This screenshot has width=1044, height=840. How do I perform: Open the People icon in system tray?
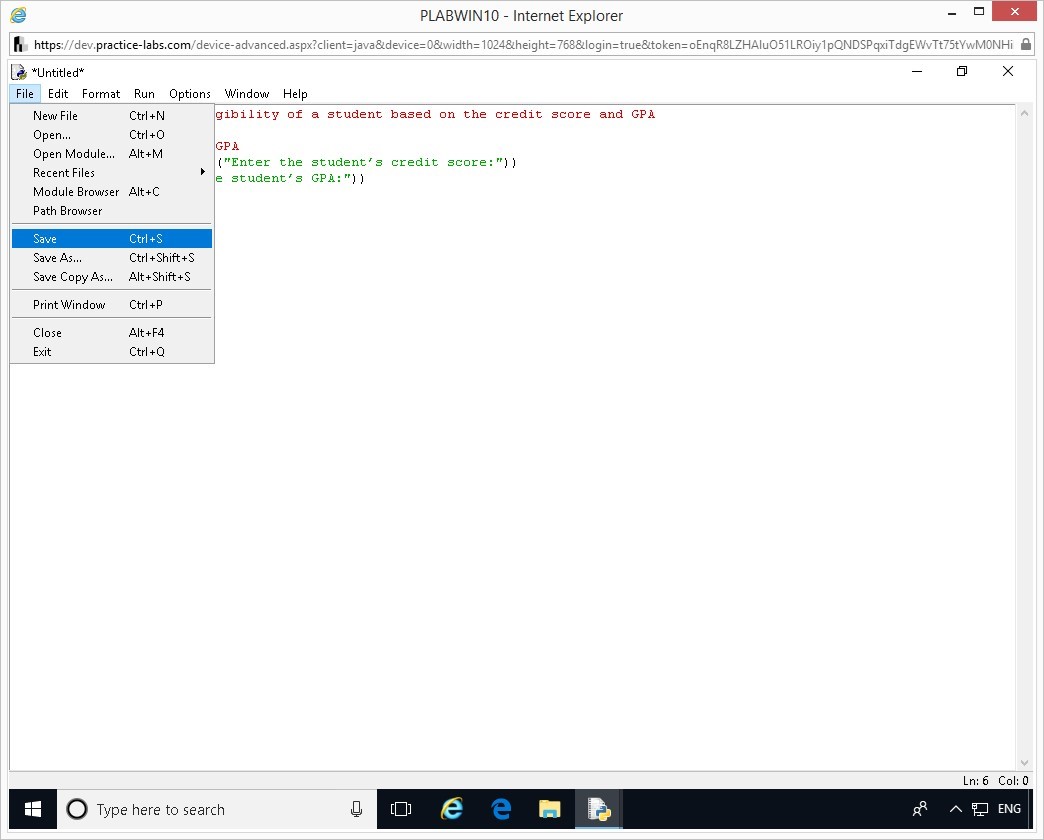click(920, 809)
